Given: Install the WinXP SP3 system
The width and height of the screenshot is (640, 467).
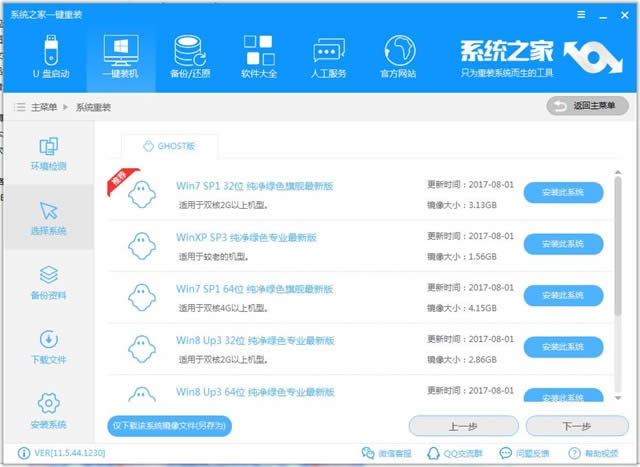Looking at the screenshot, I should point(563,244).
